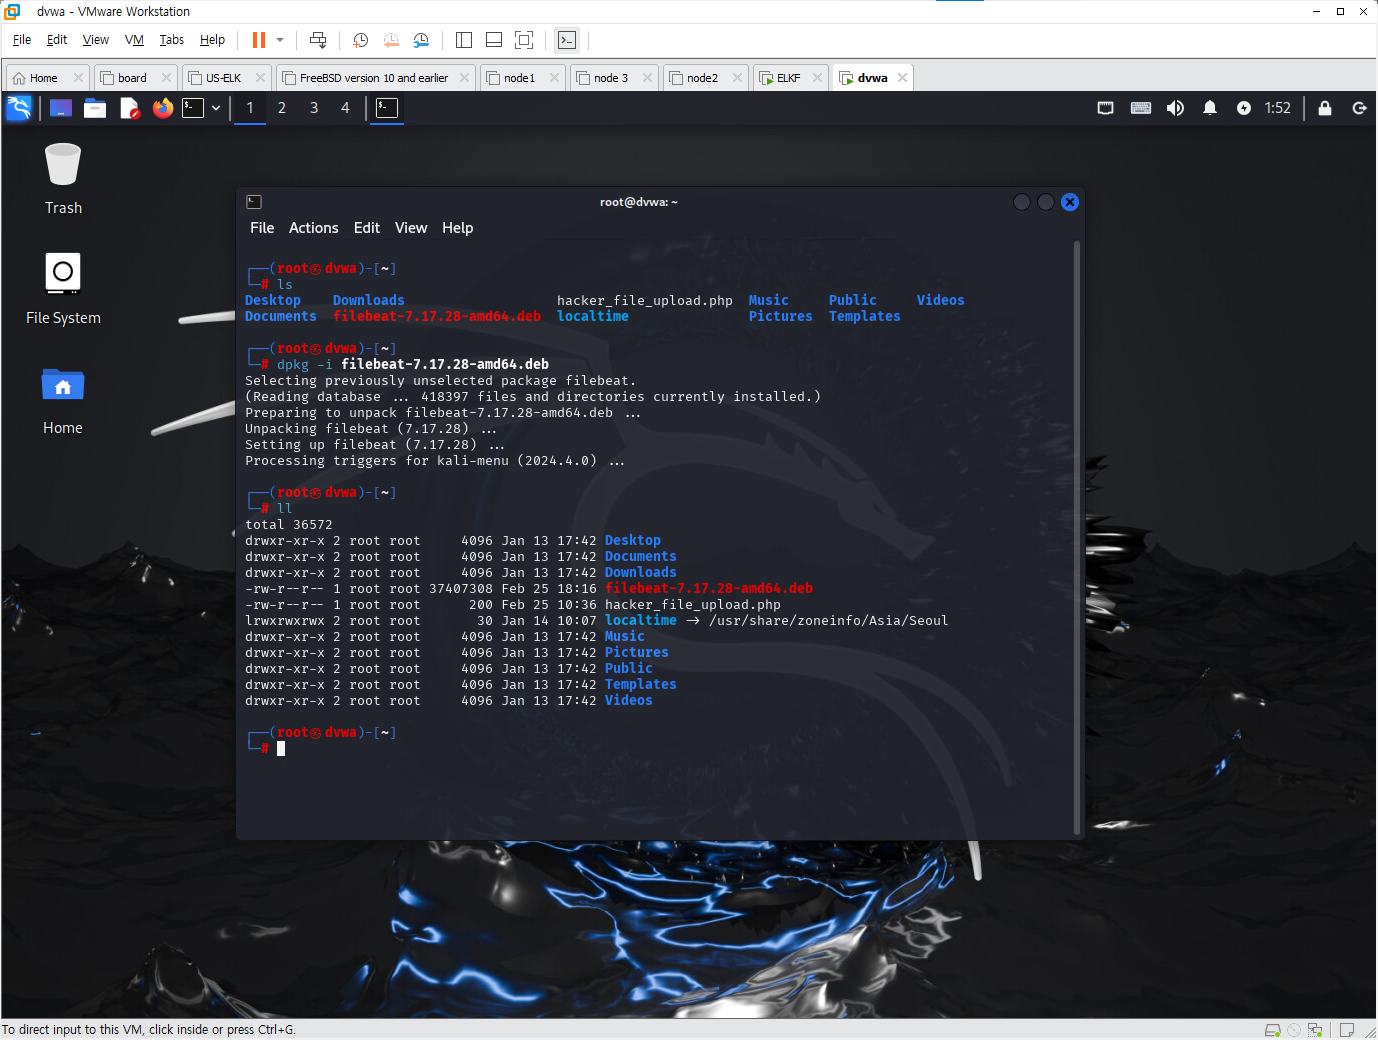Switch to the US-ELK VM tab
The width and height of the screenshot is (1378, 1040).
coord(223,78)
